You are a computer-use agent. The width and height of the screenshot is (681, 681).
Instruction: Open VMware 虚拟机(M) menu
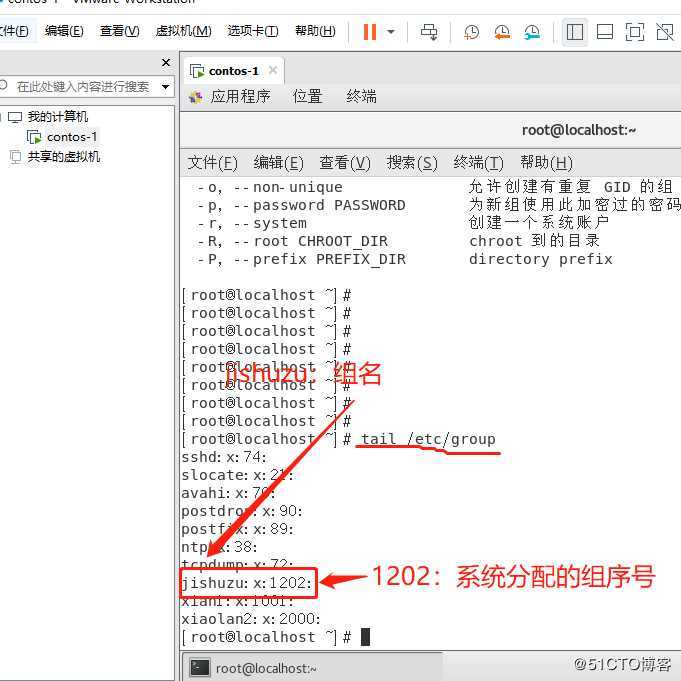pos(183,31)
